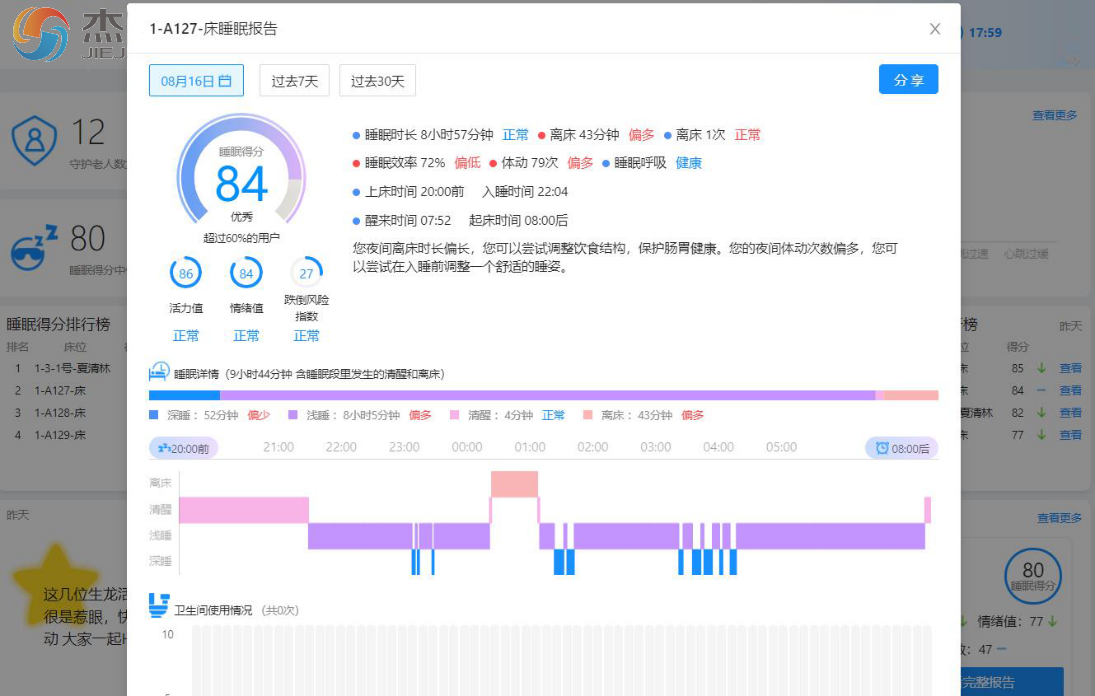Close the sleep report dialog
Image resolution: width=1095 pixels, height=696 pixels.
(x=935, y=29)
